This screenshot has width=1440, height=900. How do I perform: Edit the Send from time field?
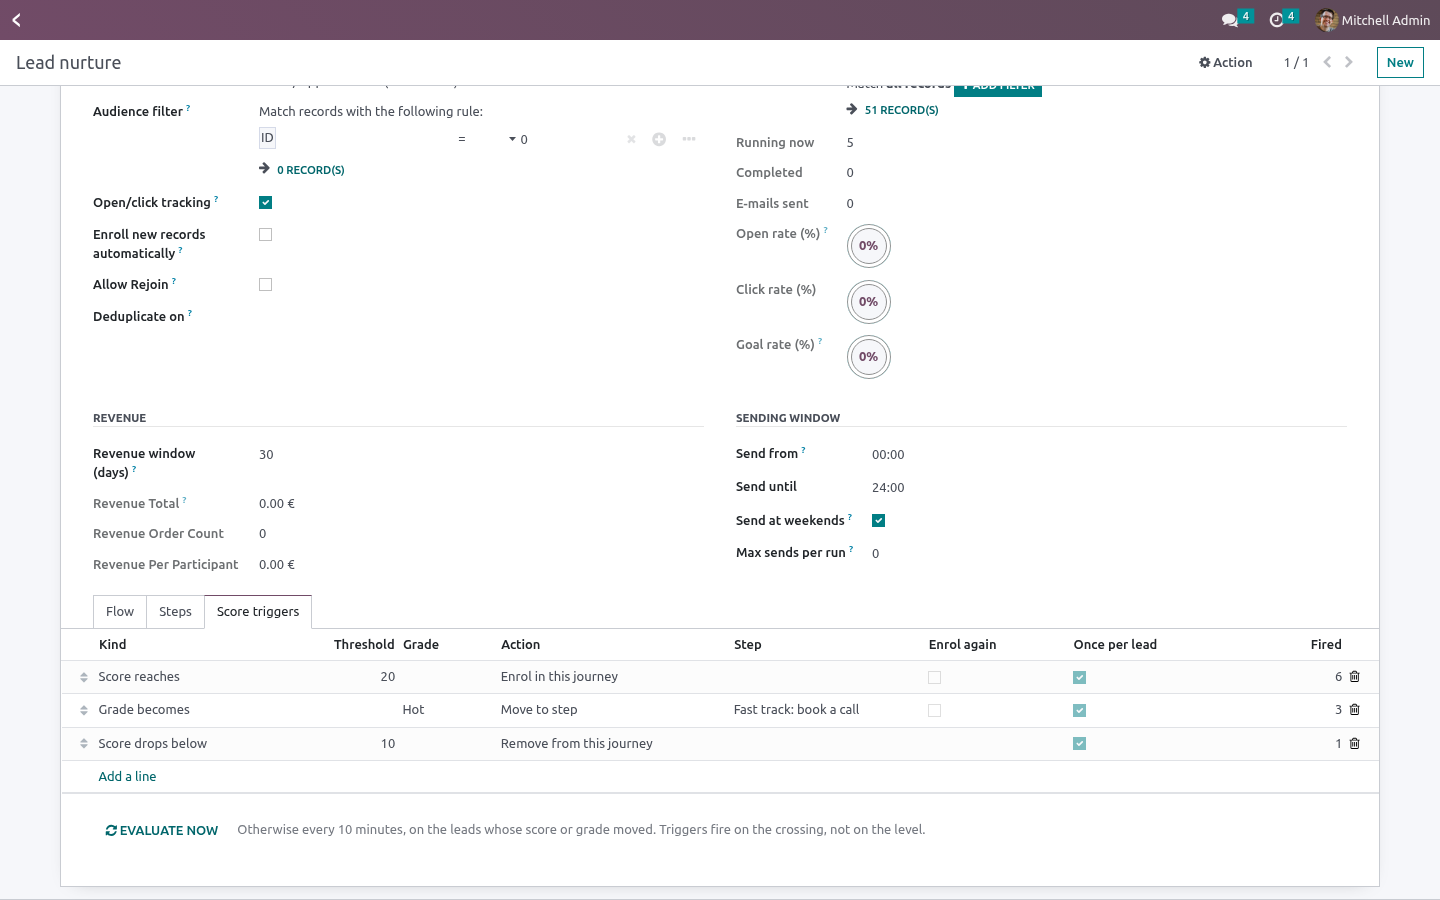coord(1108,454)
